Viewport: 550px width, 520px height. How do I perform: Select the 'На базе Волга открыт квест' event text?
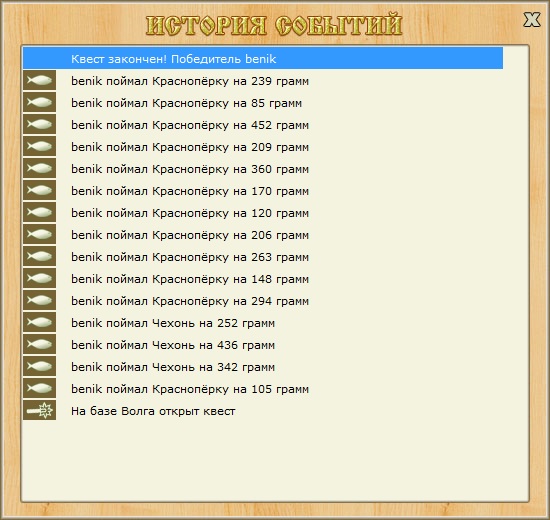(153, 411)
